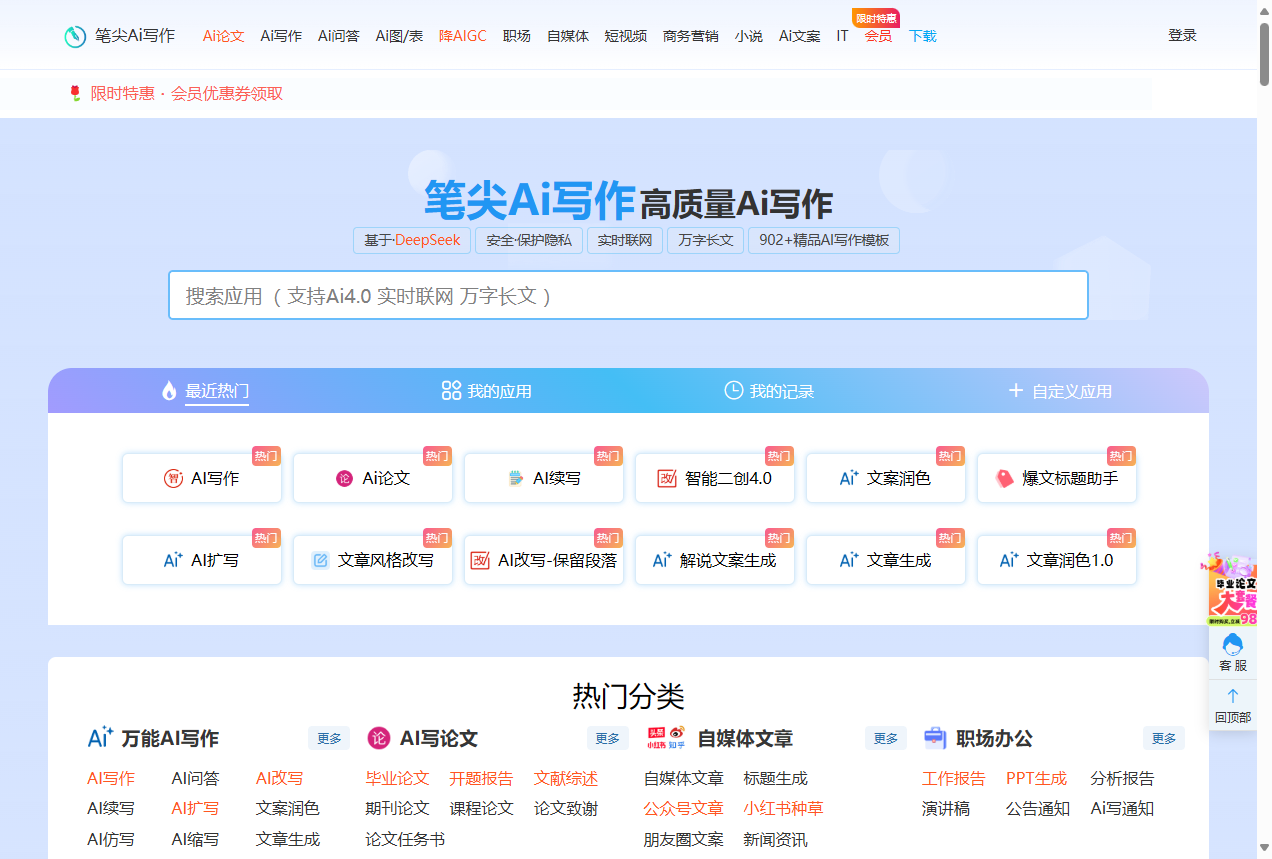This screenshot has width=1272, height=859.
Task: Open the 客服 customer service icon
Action: click(x=1233, y=652)
